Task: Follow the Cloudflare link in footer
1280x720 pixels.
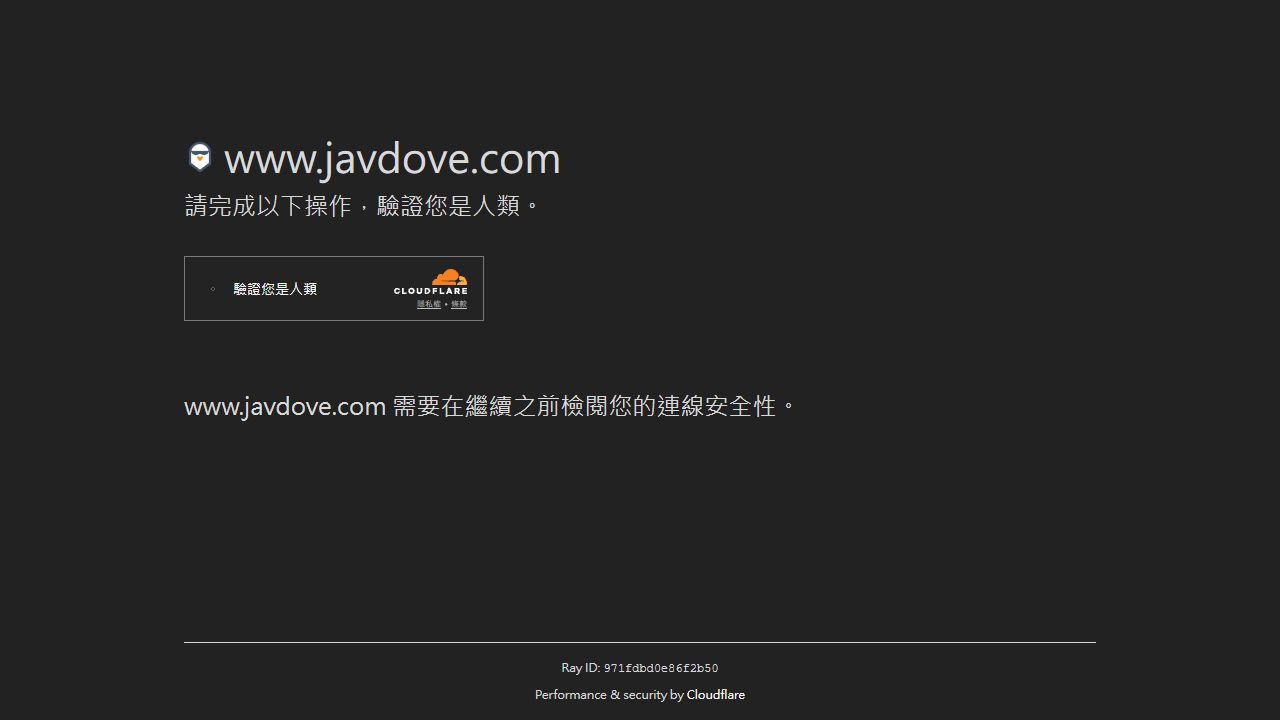Action: [x=716, y=694]
